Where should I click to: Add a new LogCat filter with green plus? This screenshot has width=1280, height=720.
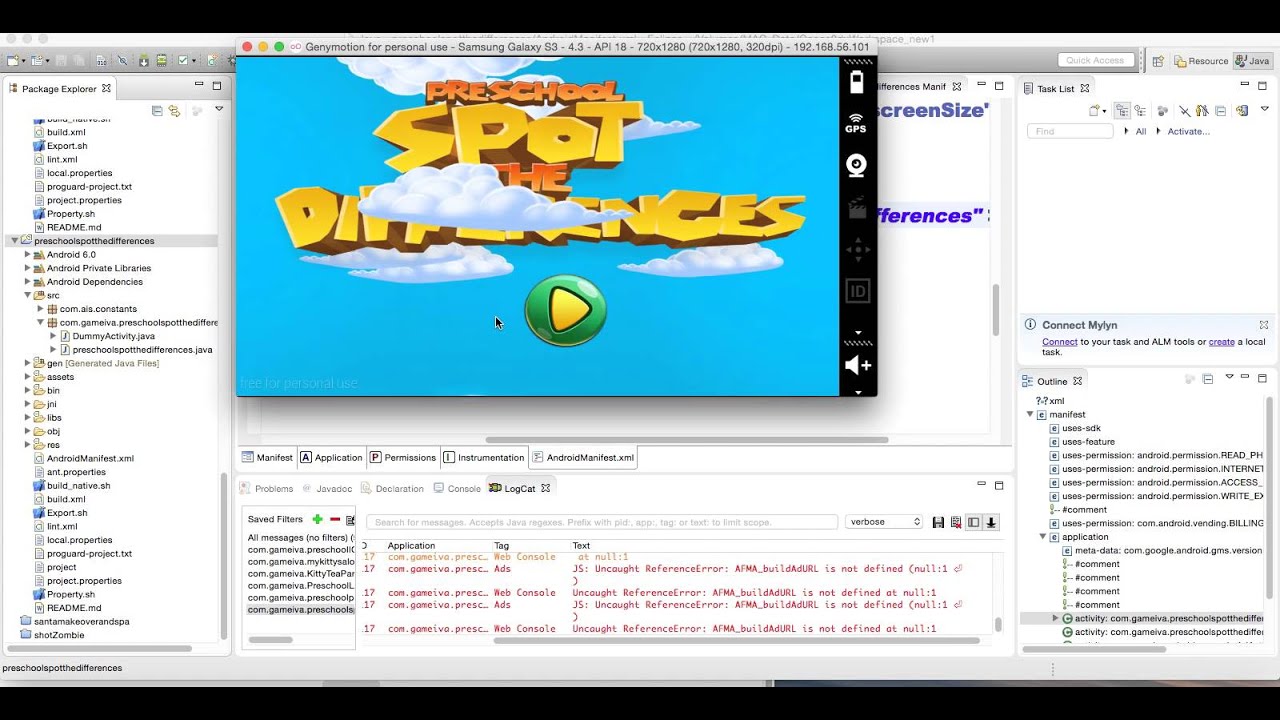coord(317,519)
